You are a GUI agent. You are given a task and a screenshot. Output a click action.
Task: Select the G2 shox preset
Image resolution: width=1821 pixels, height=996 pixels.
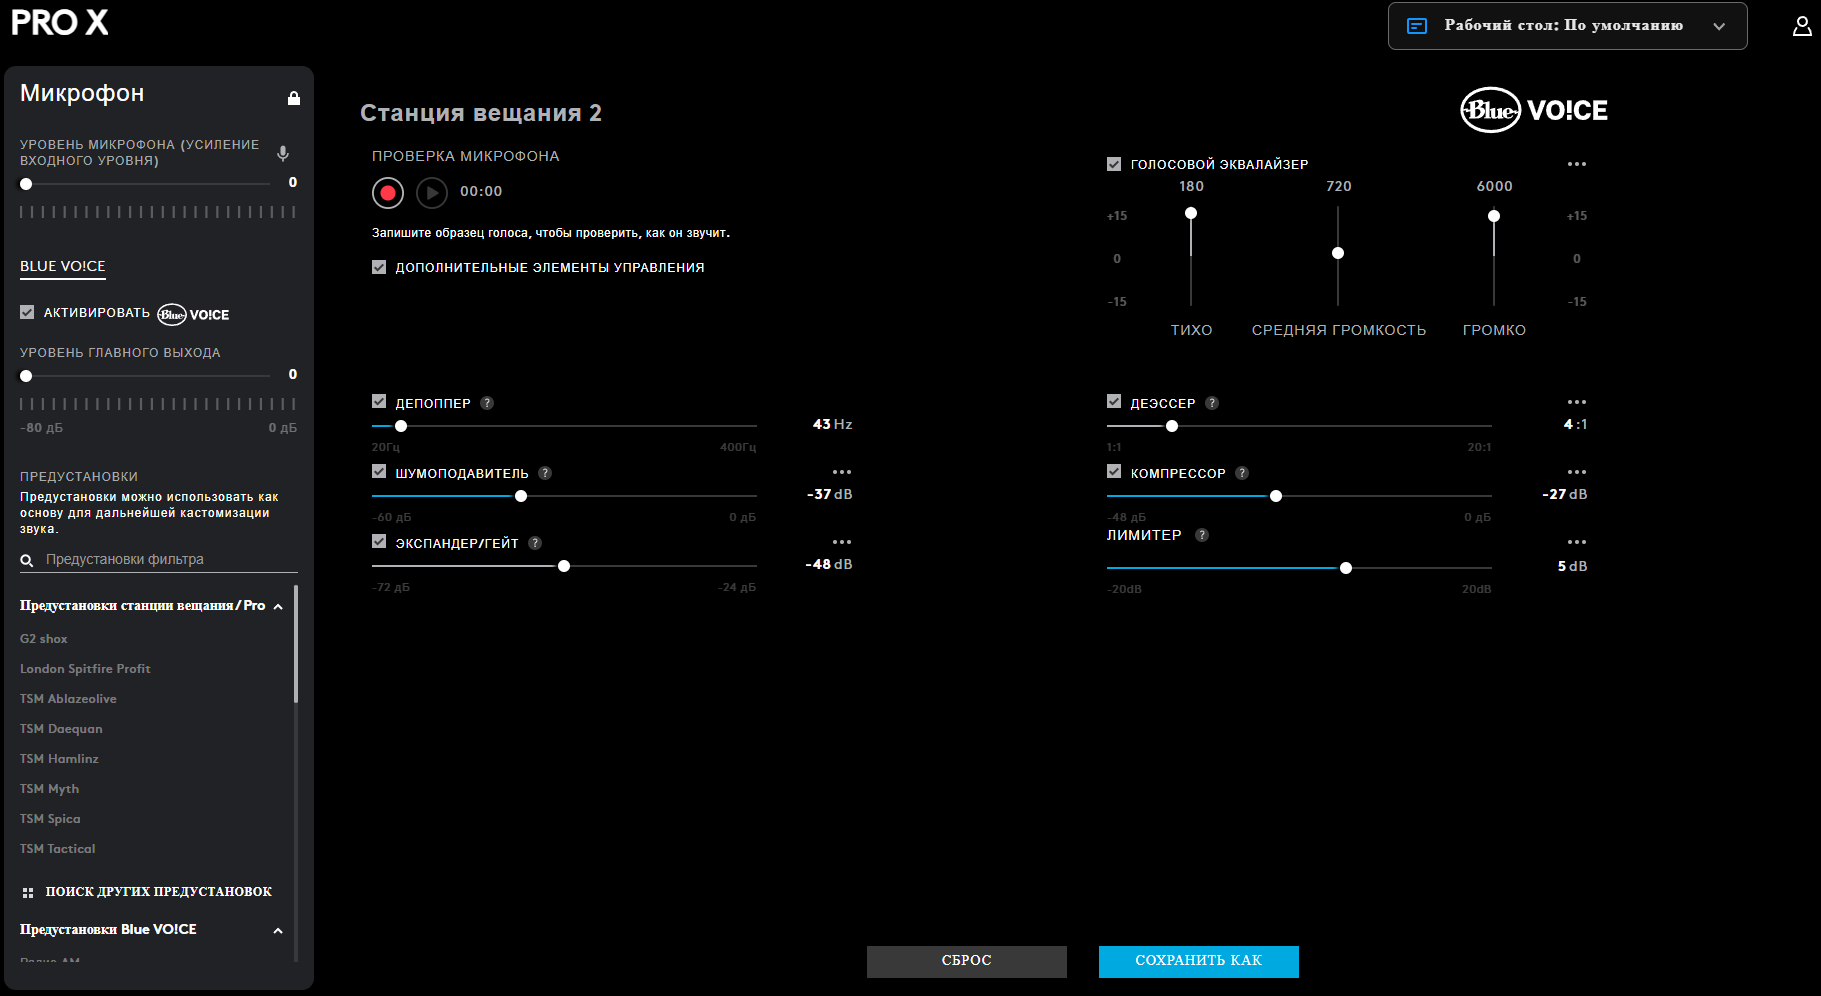44,639
